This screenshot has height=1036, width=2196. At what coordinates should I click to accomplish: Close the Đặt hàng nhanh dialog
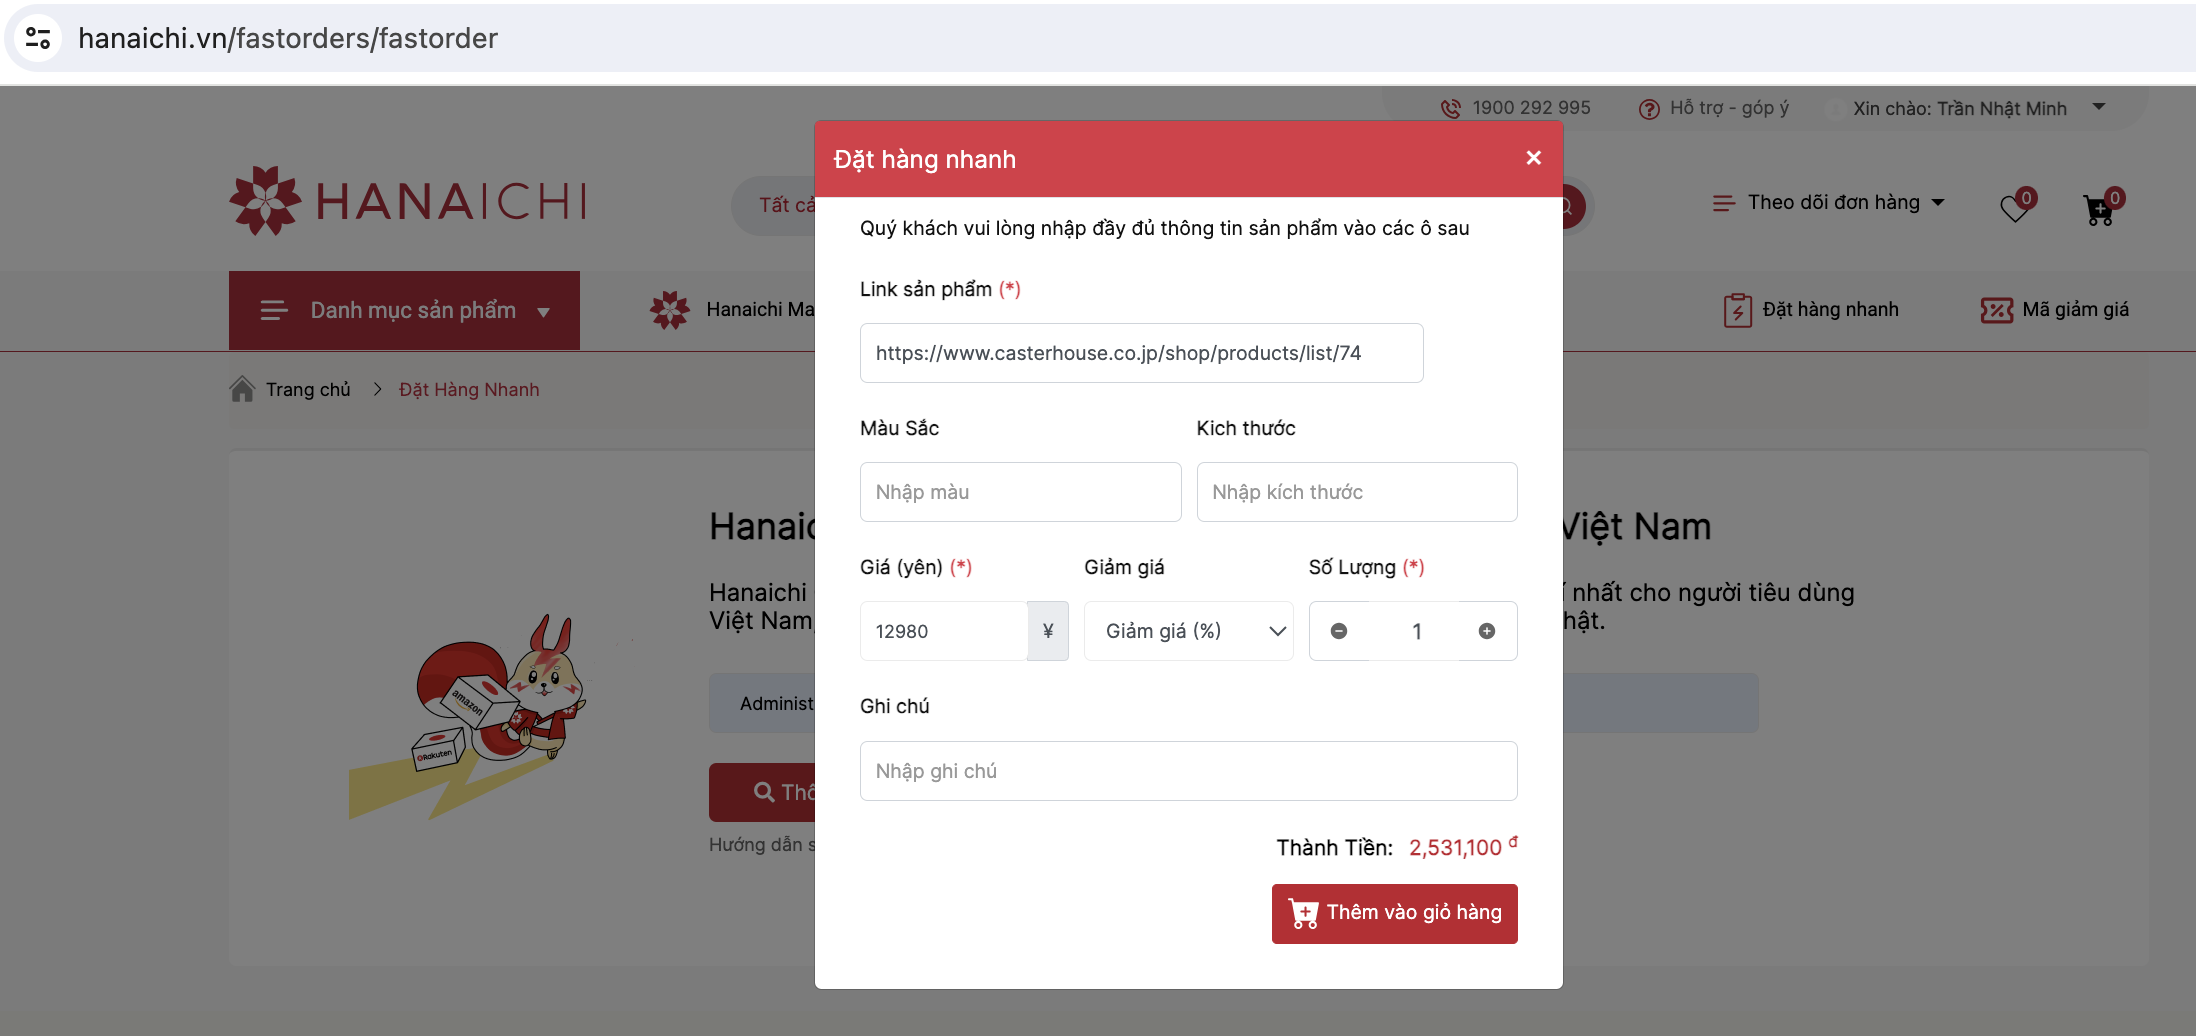(x=1533, y=158)
